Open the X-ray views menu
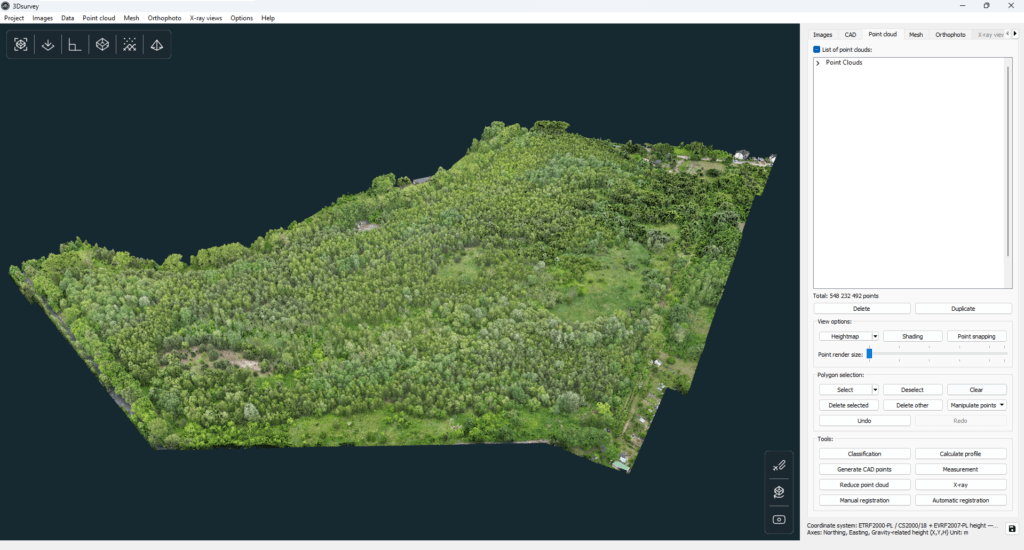 coord(206,18)
